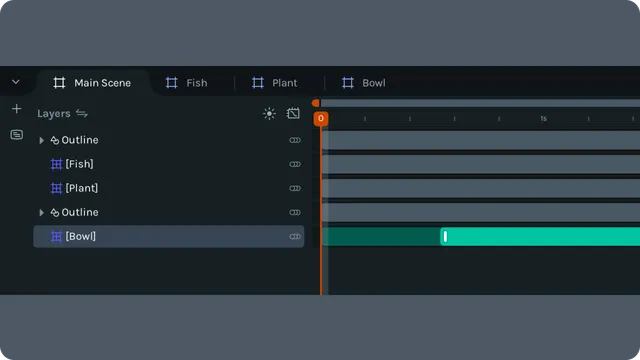640x360 pixels.
Task: Click the [Fish] layer timeline bar
Action: click(481, 164)
